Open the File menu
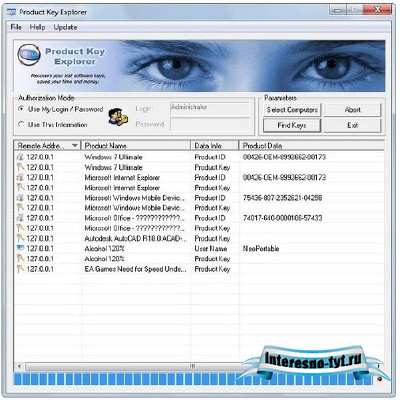Screen dimensions: 400x400 16,27
